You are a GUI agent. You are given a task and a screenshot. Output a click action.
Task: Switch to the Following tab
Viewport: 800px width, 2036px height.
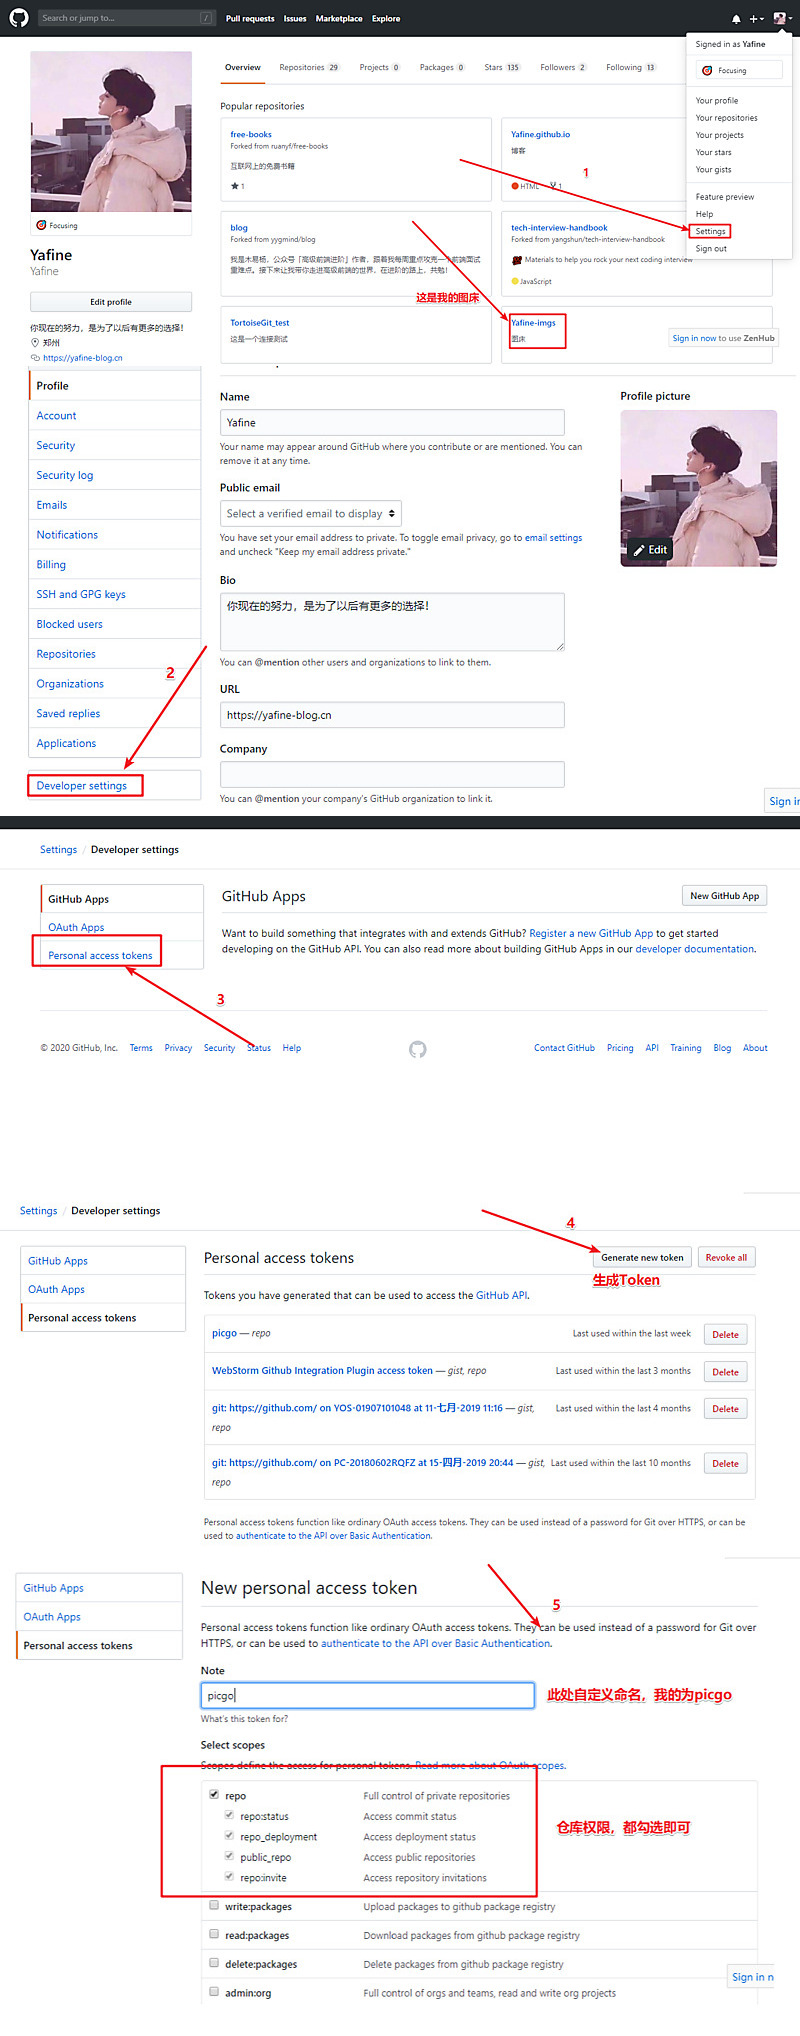tap(630, 68)
